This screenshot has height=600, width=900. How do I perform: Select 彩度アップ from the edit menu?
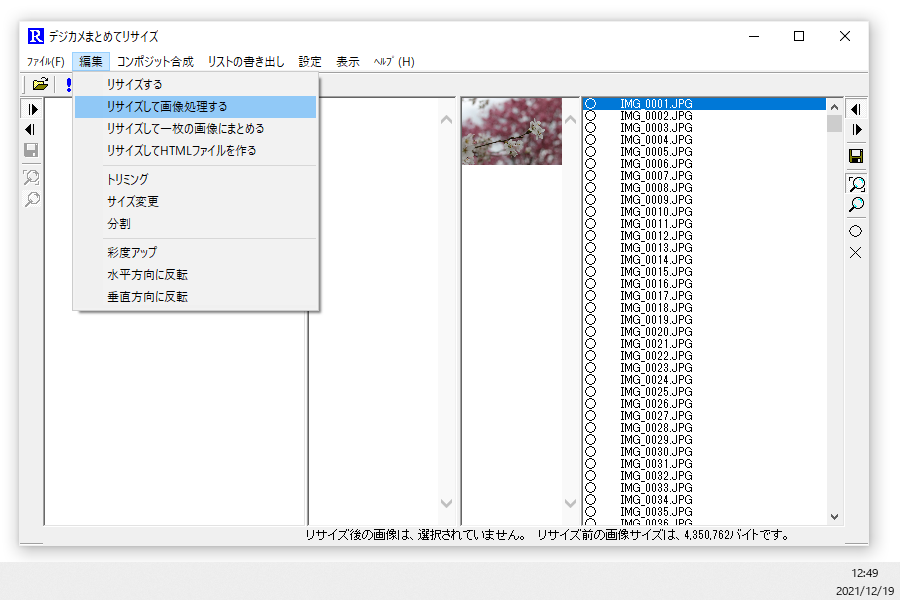[195, 253]
